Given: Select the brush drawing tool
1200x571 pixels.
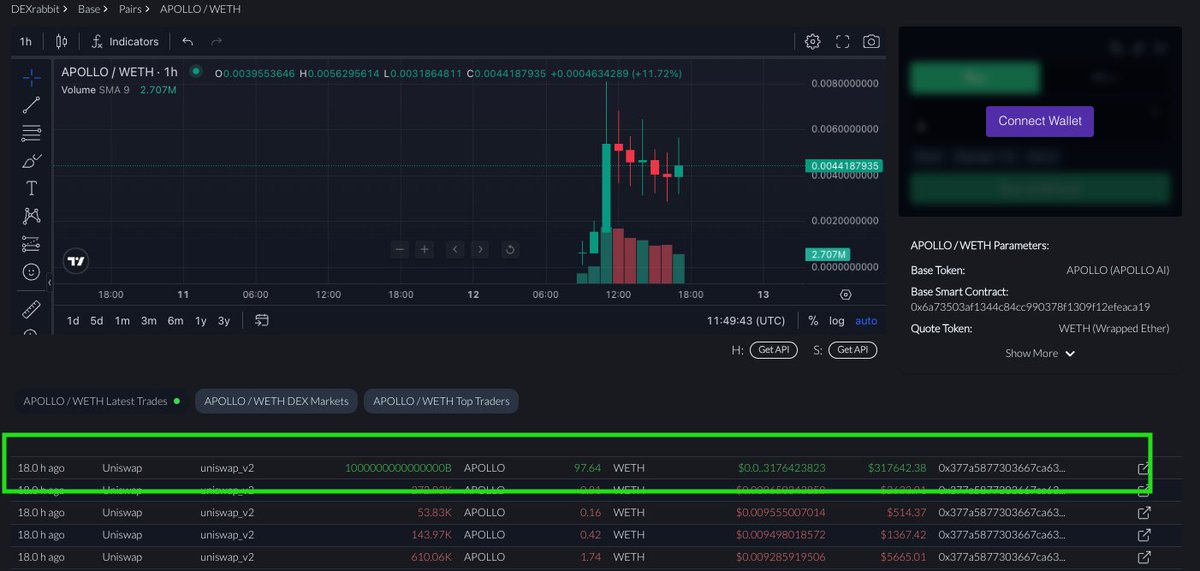Looking at the screenshot, I should click(31, 160).
